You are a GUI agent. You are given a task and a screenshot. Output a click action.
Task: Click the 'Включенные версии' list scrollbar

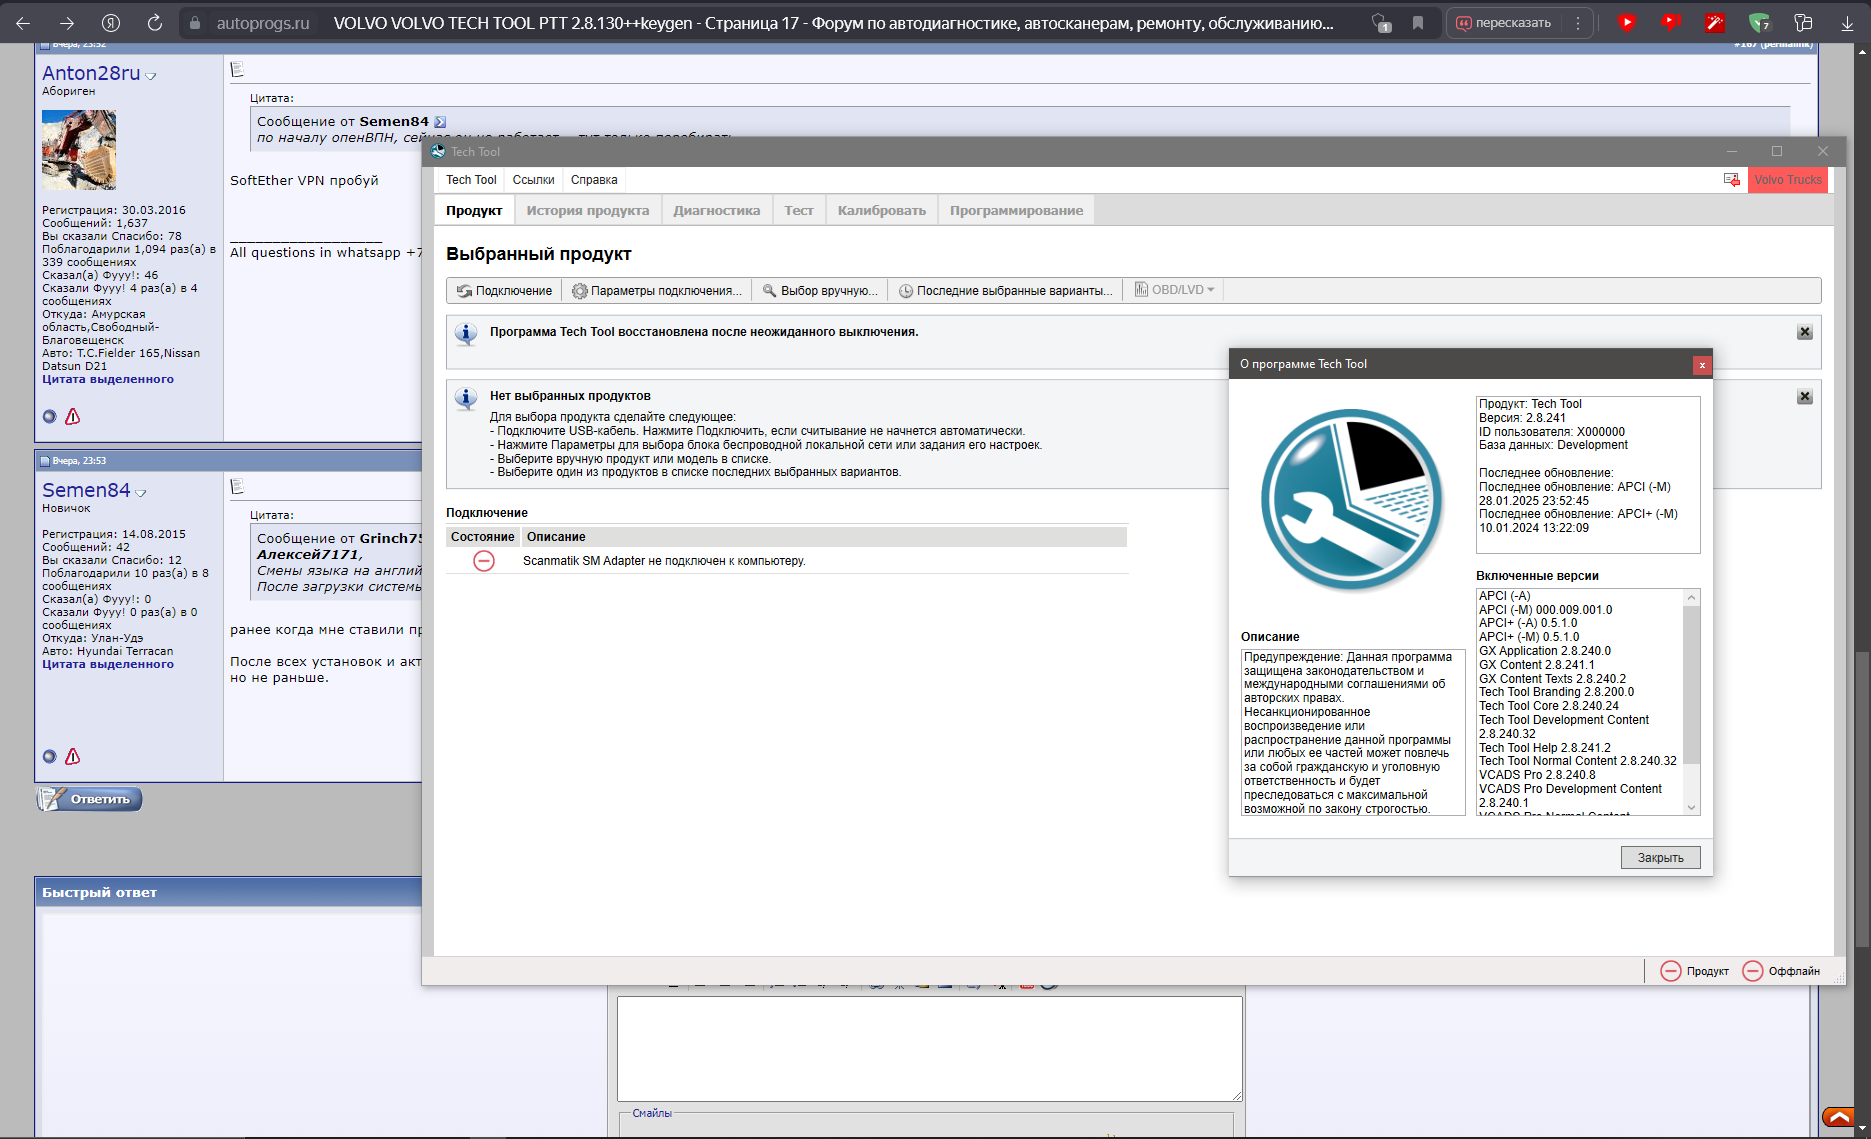point(1691,686)
